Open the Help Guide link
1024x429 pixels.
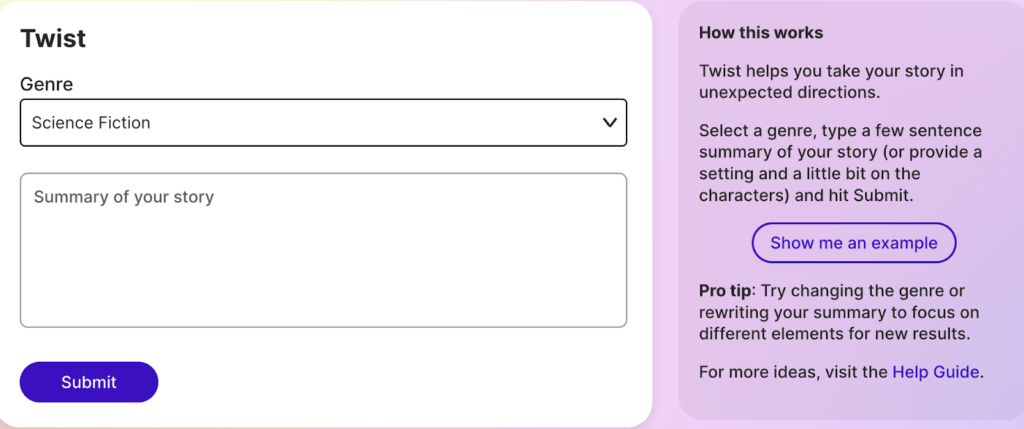click(936, 372)
